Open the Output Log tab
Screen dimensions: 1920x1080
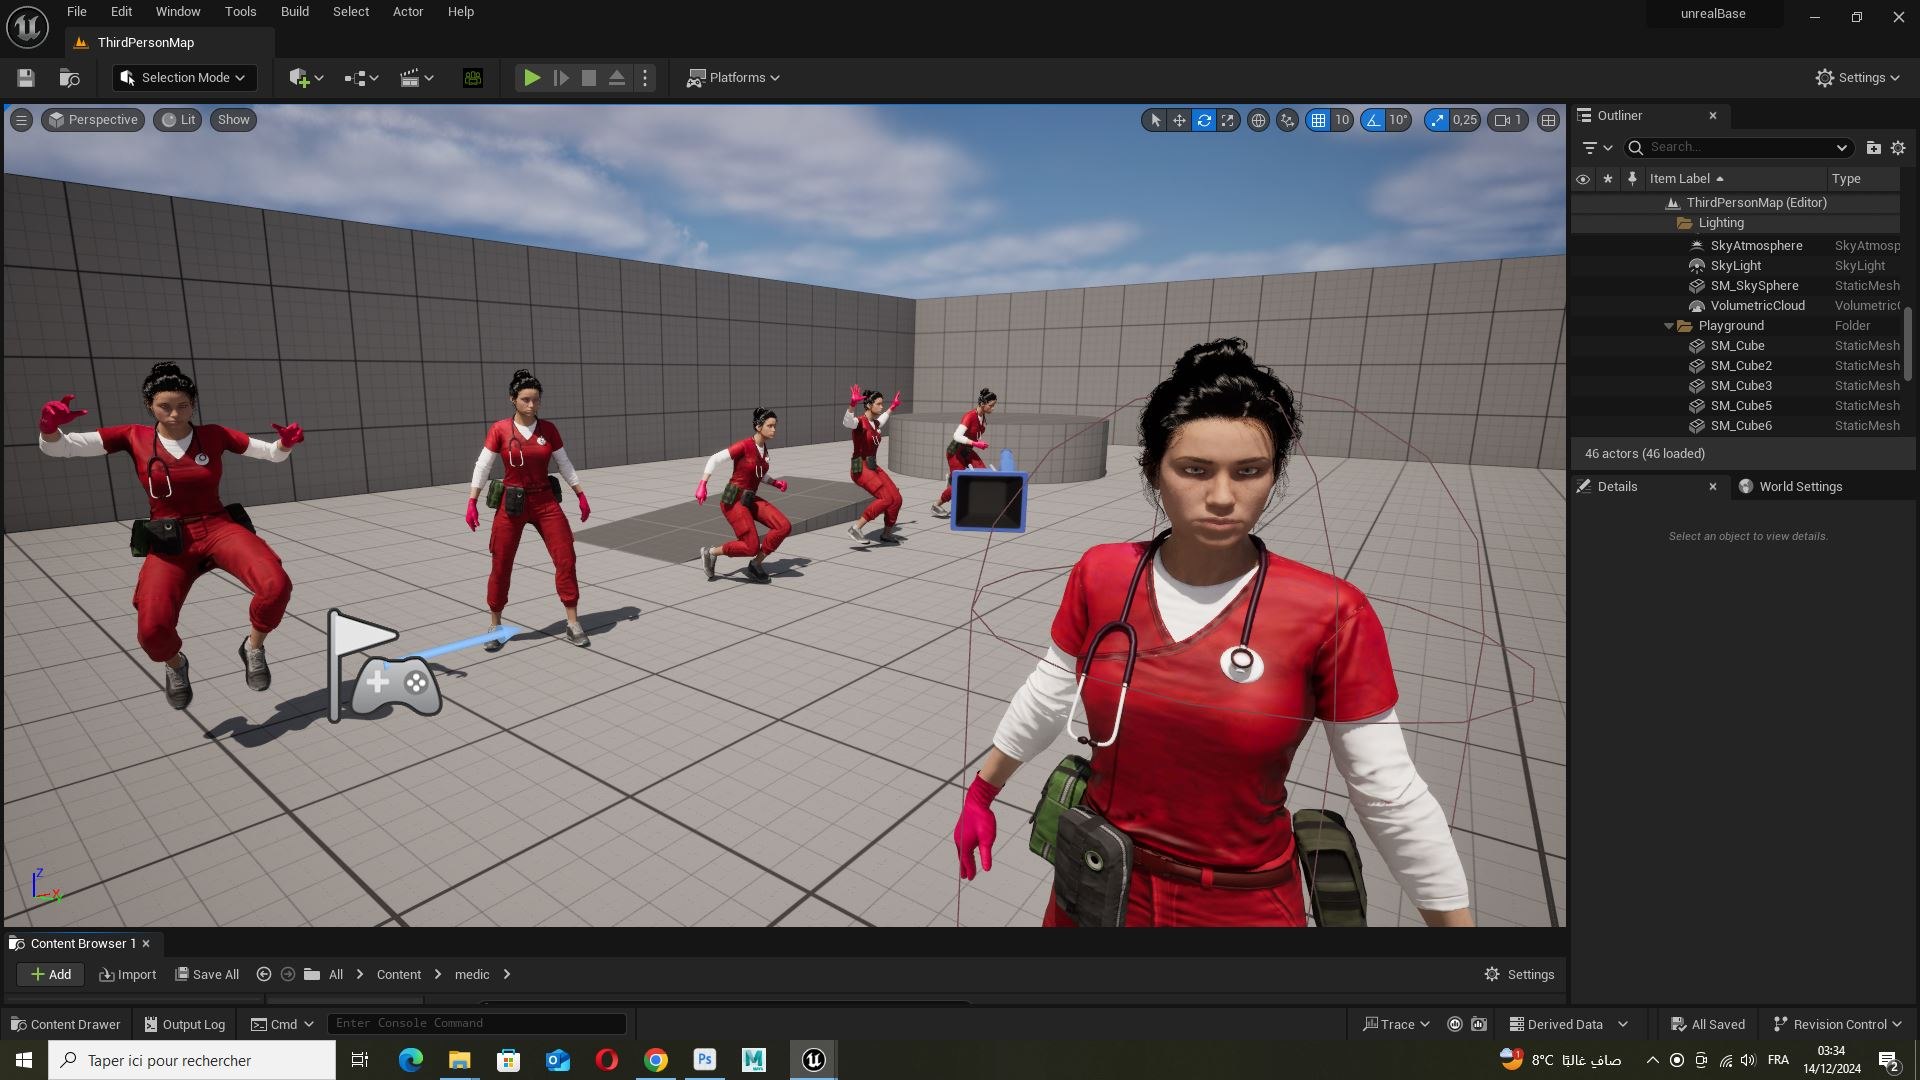tap(185, 1024)
